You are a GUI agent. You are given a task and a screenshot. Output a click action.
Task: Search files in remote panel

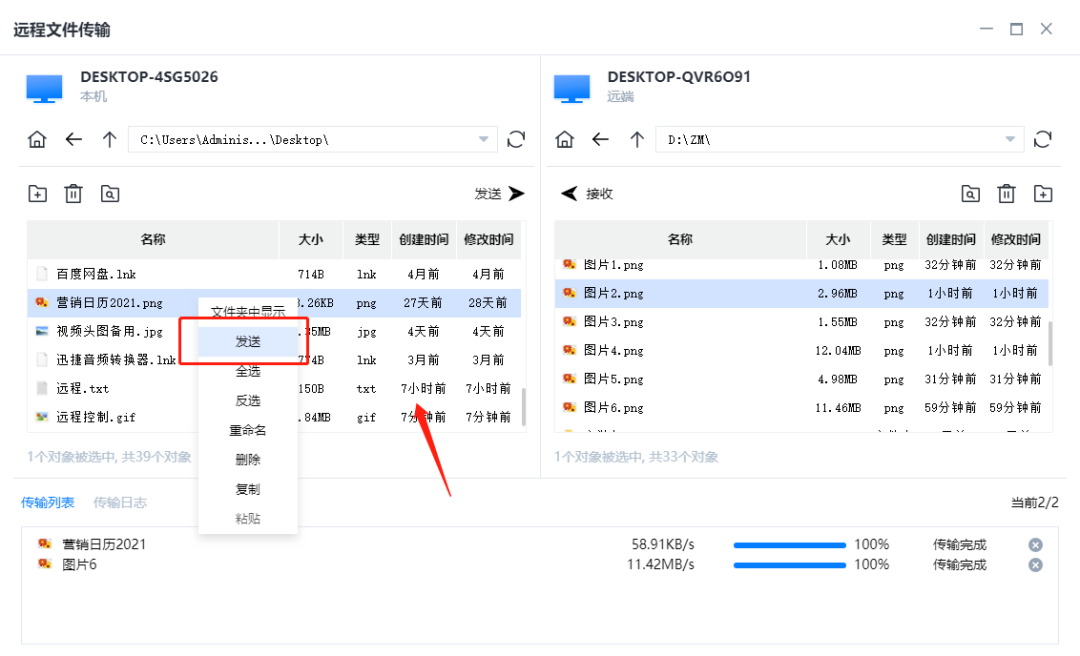pyautogui.click(x=970, y=194)
